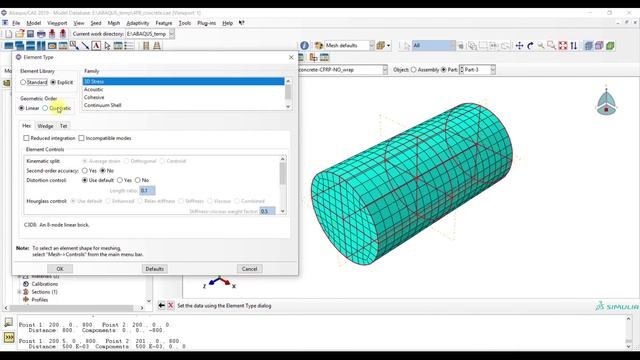
Task: Switch to the Tet tab
Action: [64, 126]
